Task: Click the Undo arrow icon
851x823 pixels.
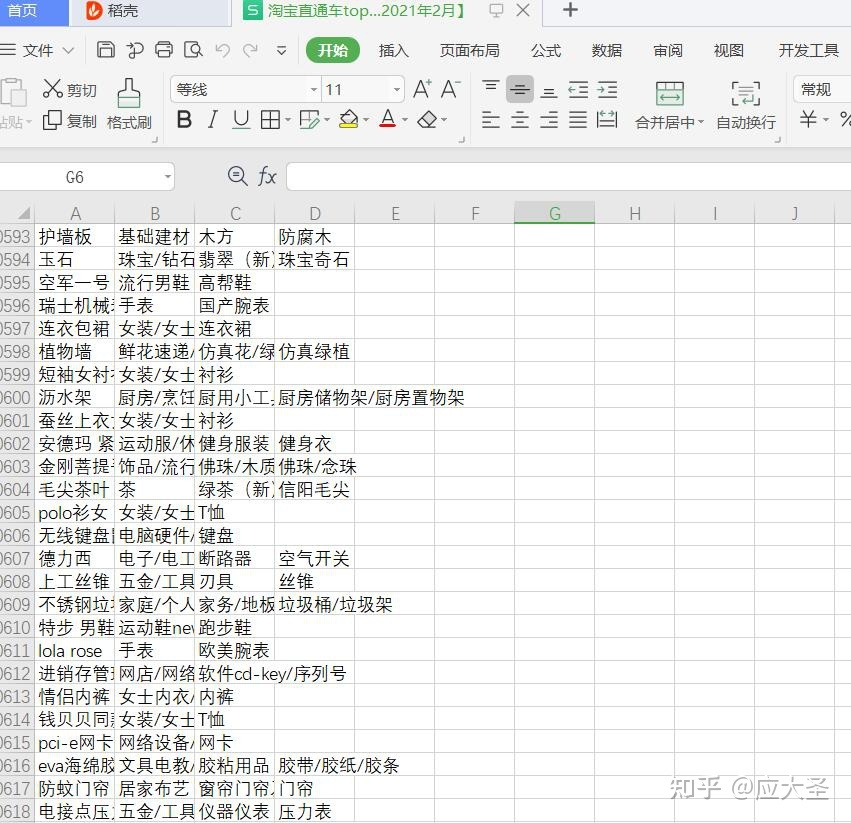Action: click(223, 50)
